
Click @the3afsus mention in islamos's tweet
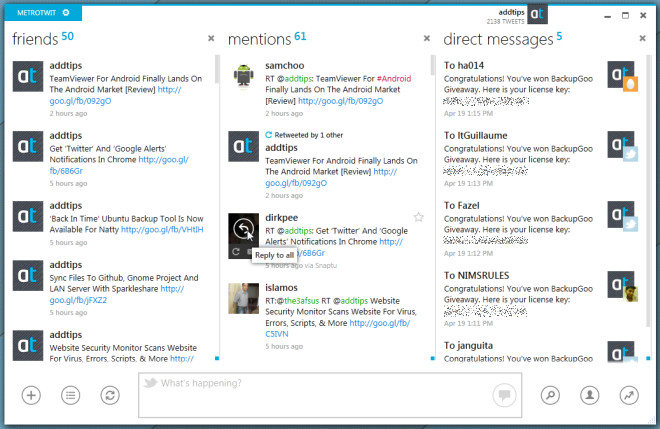[x=301, y=301]
